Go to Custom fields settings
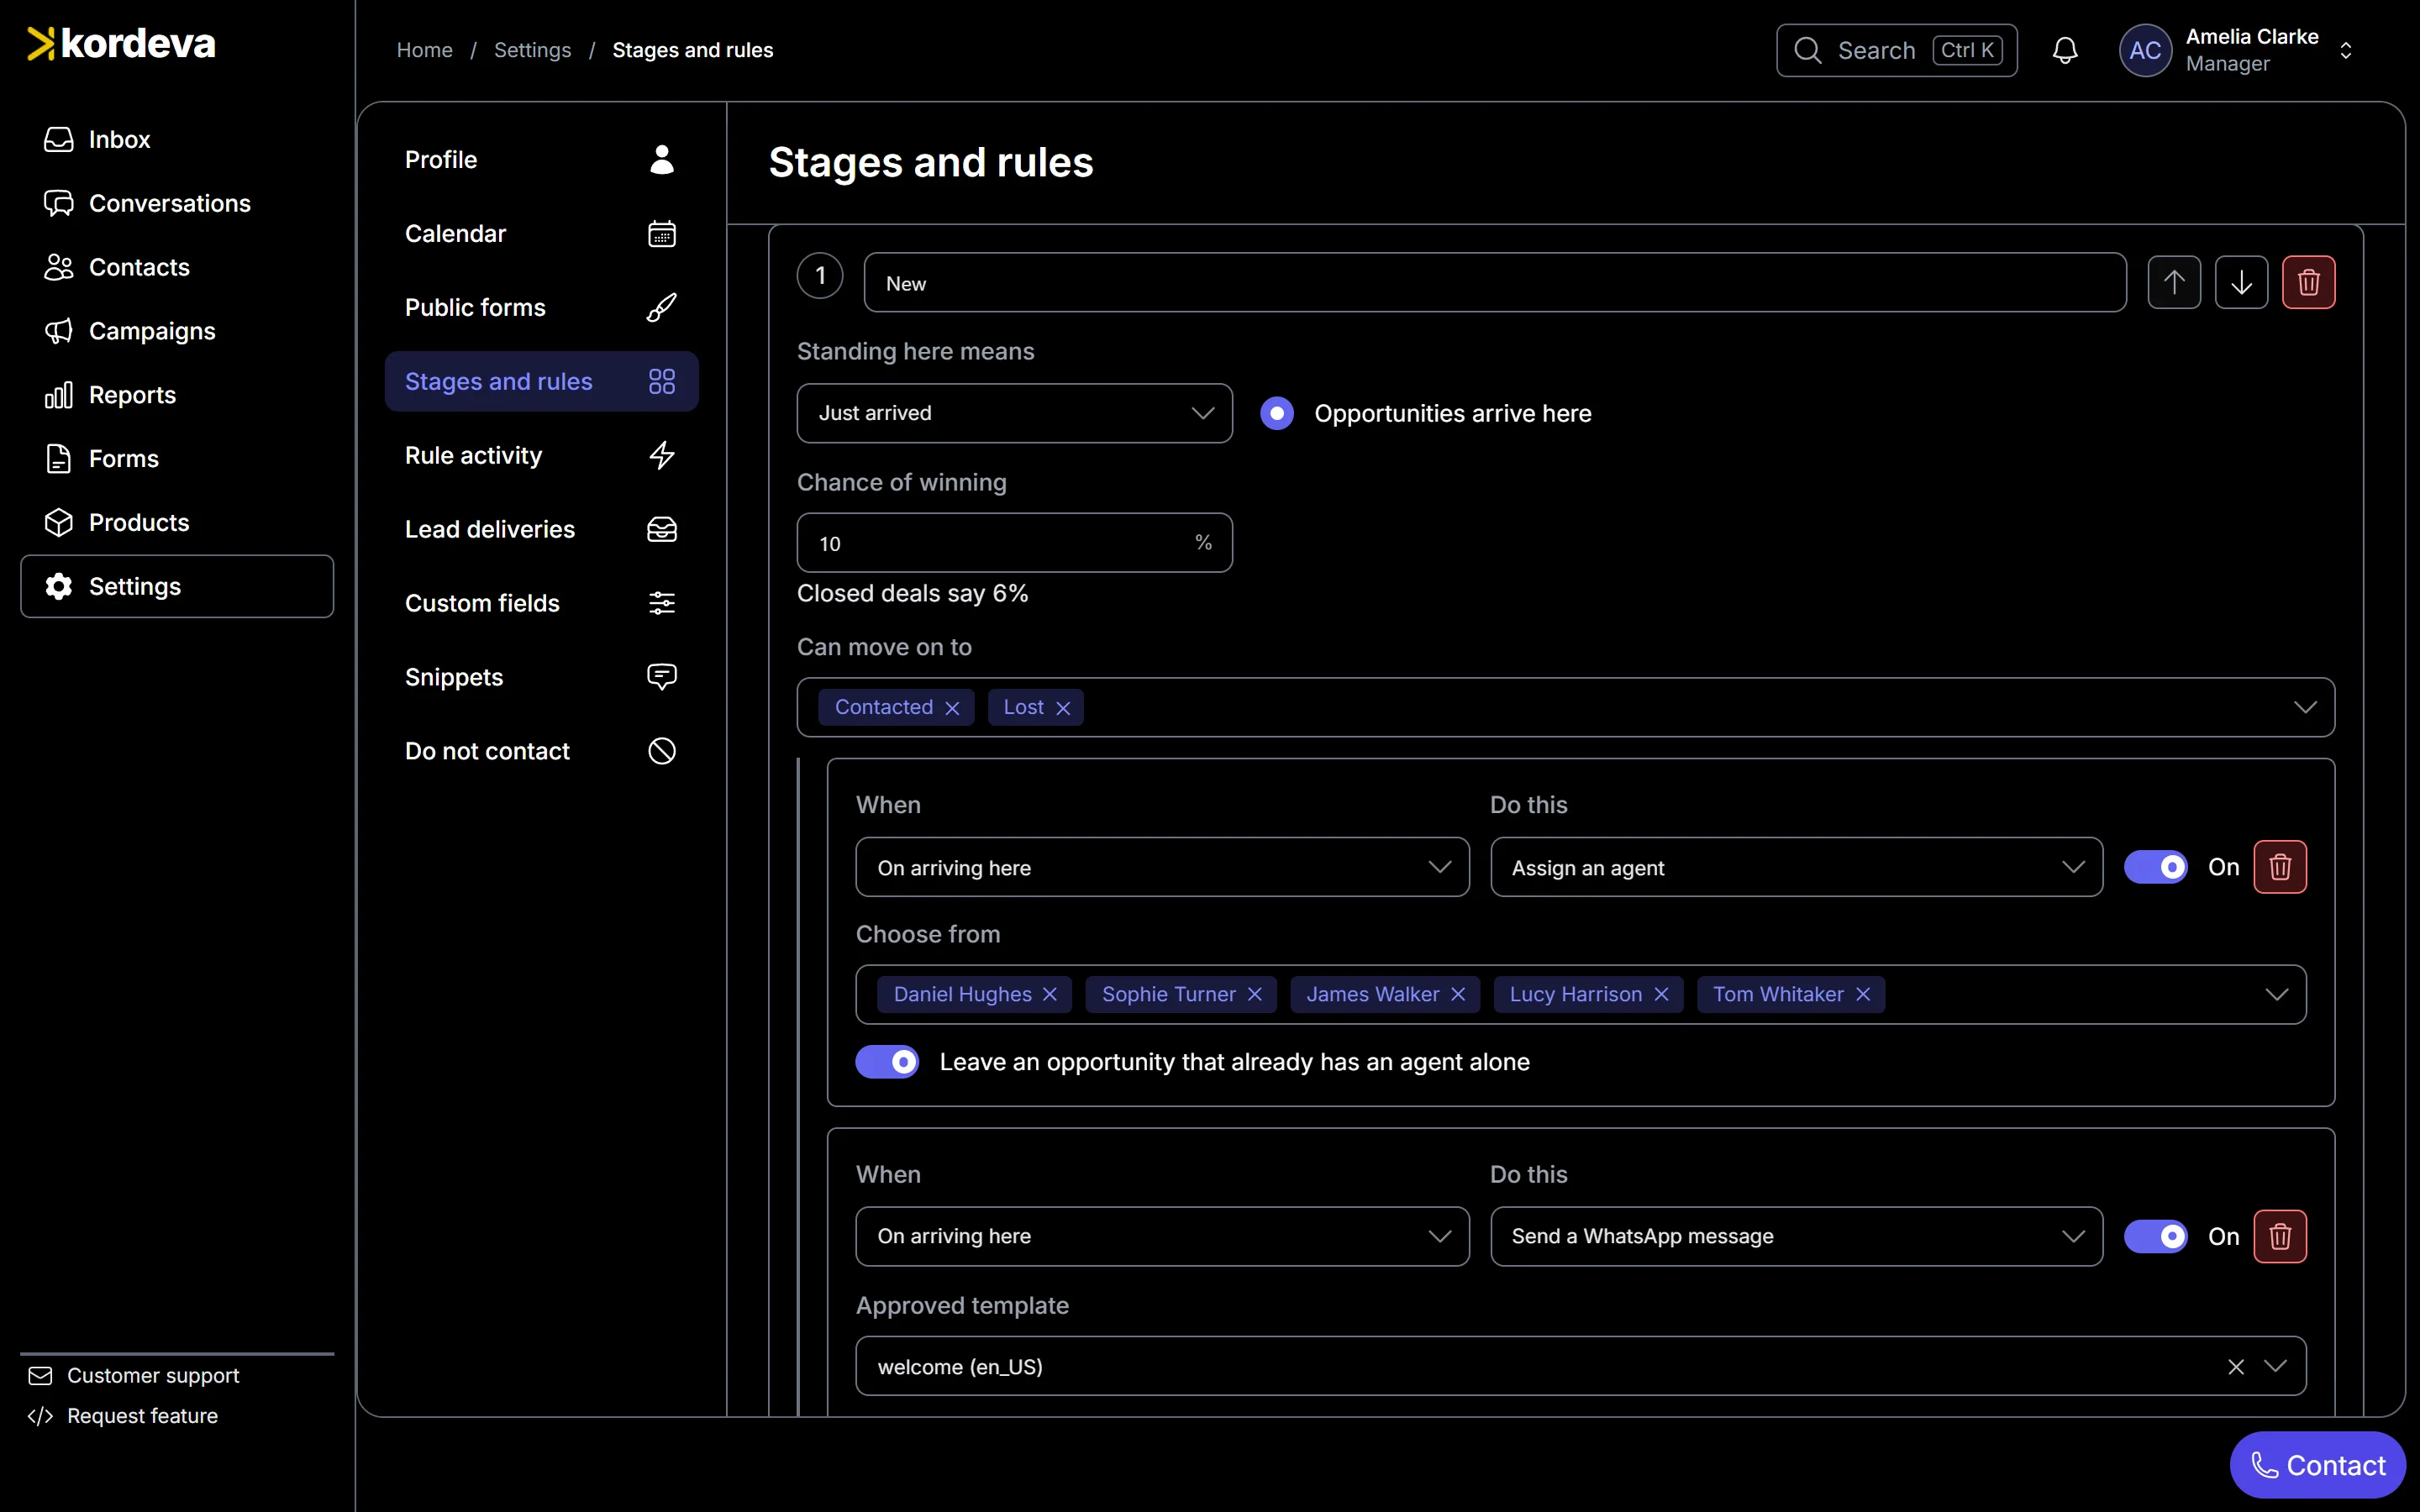Screen dimensions: 2420x1512 pyautogui.click(x=541, y=603)
